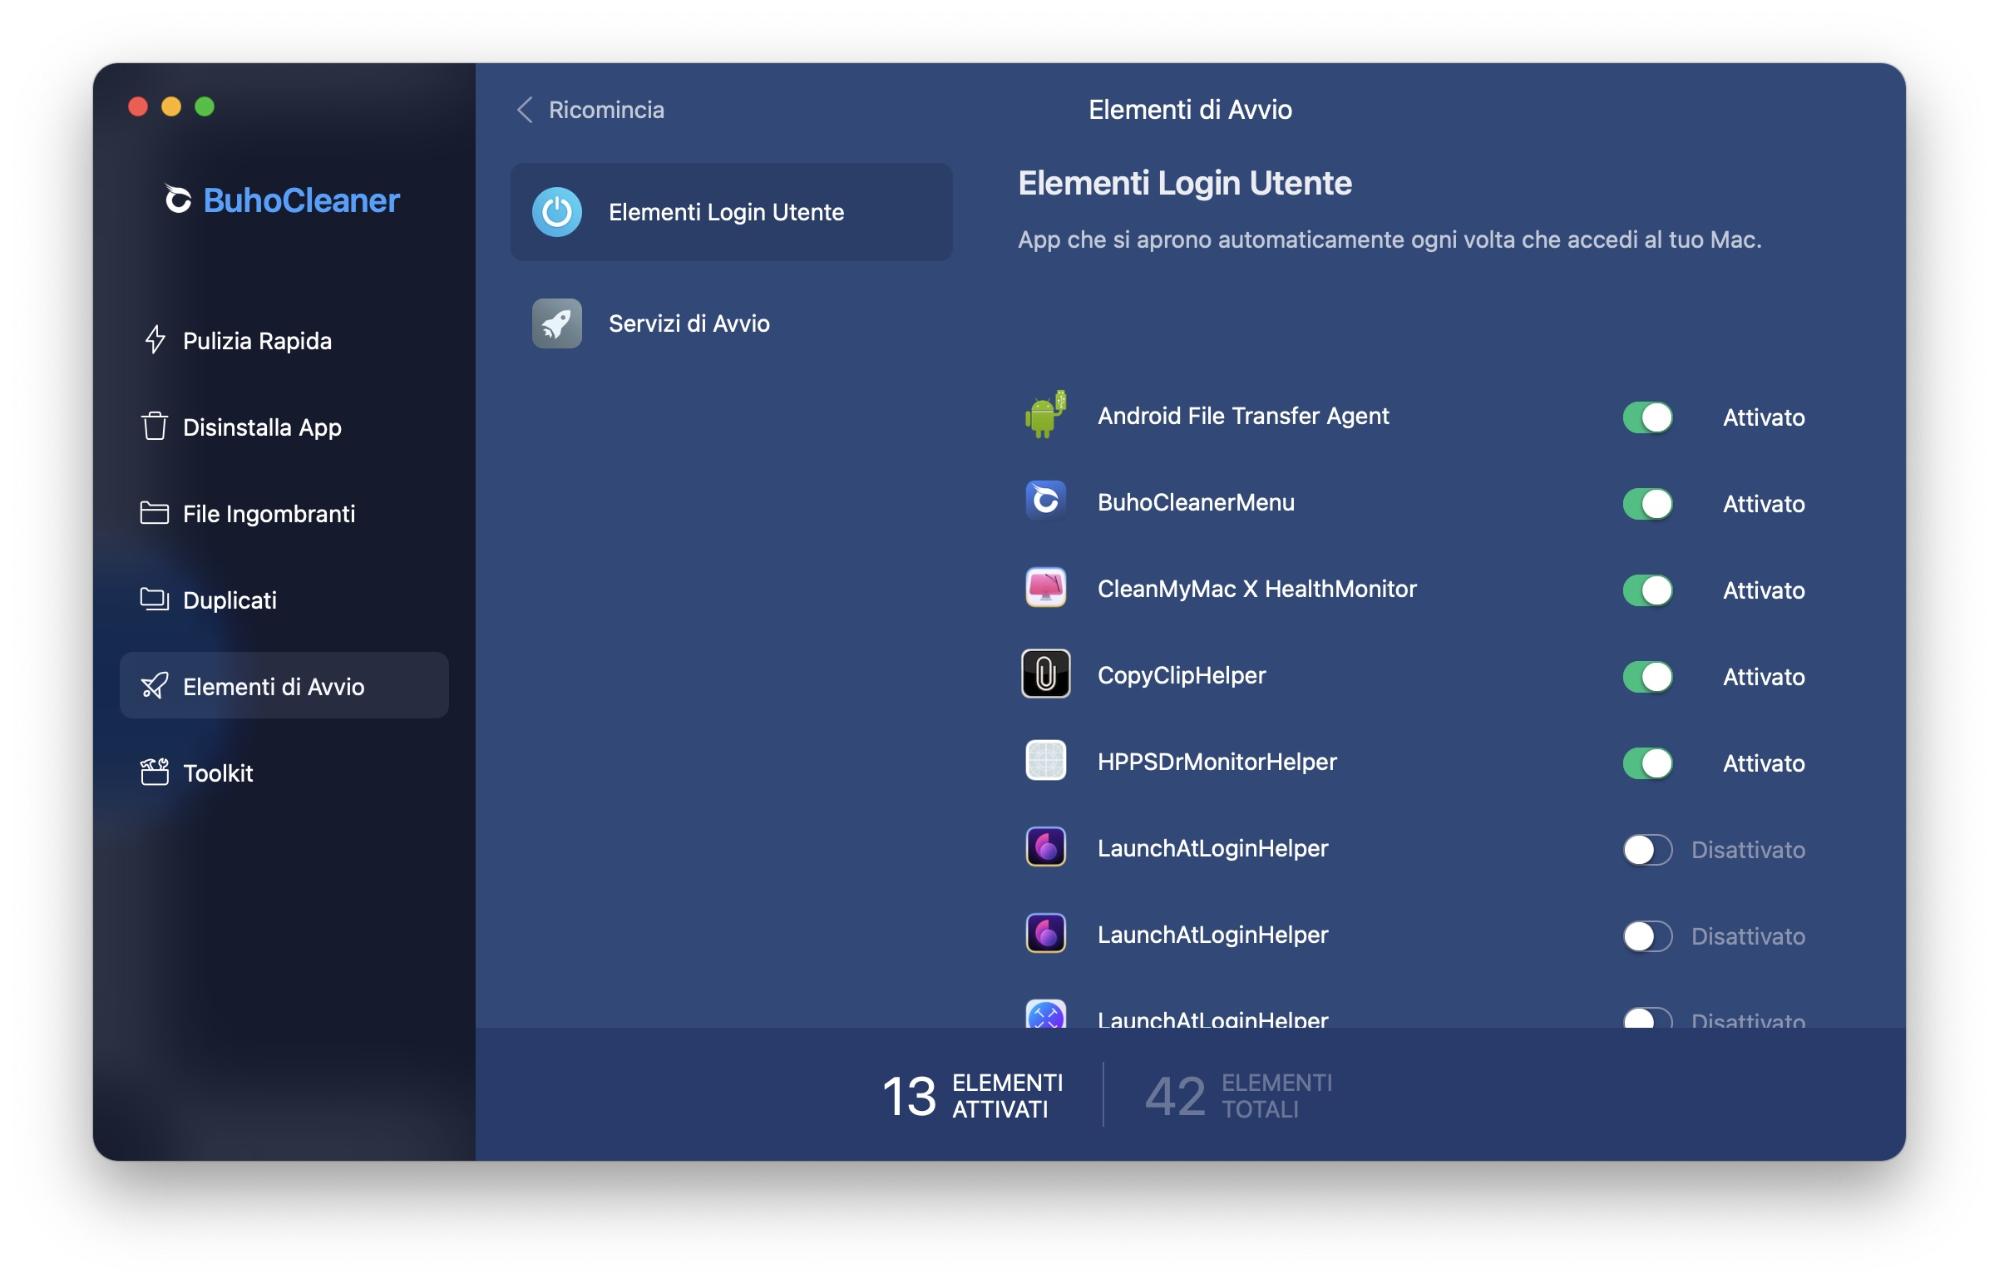Open the Toolkit toolbox icon
The width and height of the screenshot is (1999, 1284).
[154, 772]
